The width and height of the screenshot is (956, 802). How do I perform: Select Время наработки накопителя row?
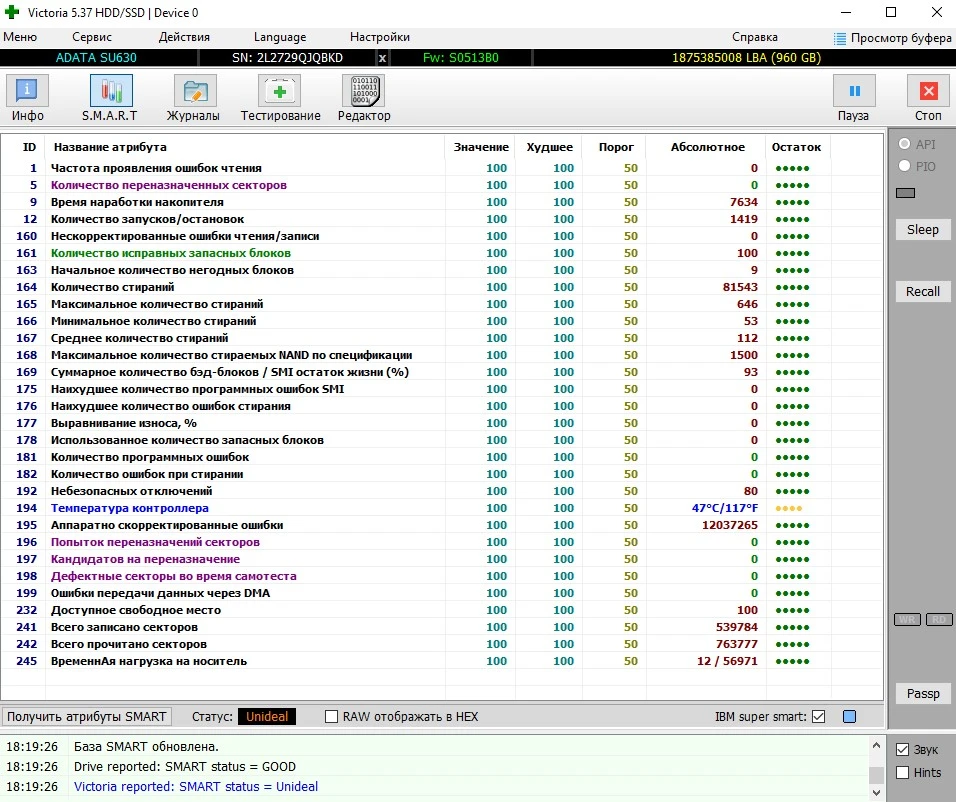[x=441, y=202]
